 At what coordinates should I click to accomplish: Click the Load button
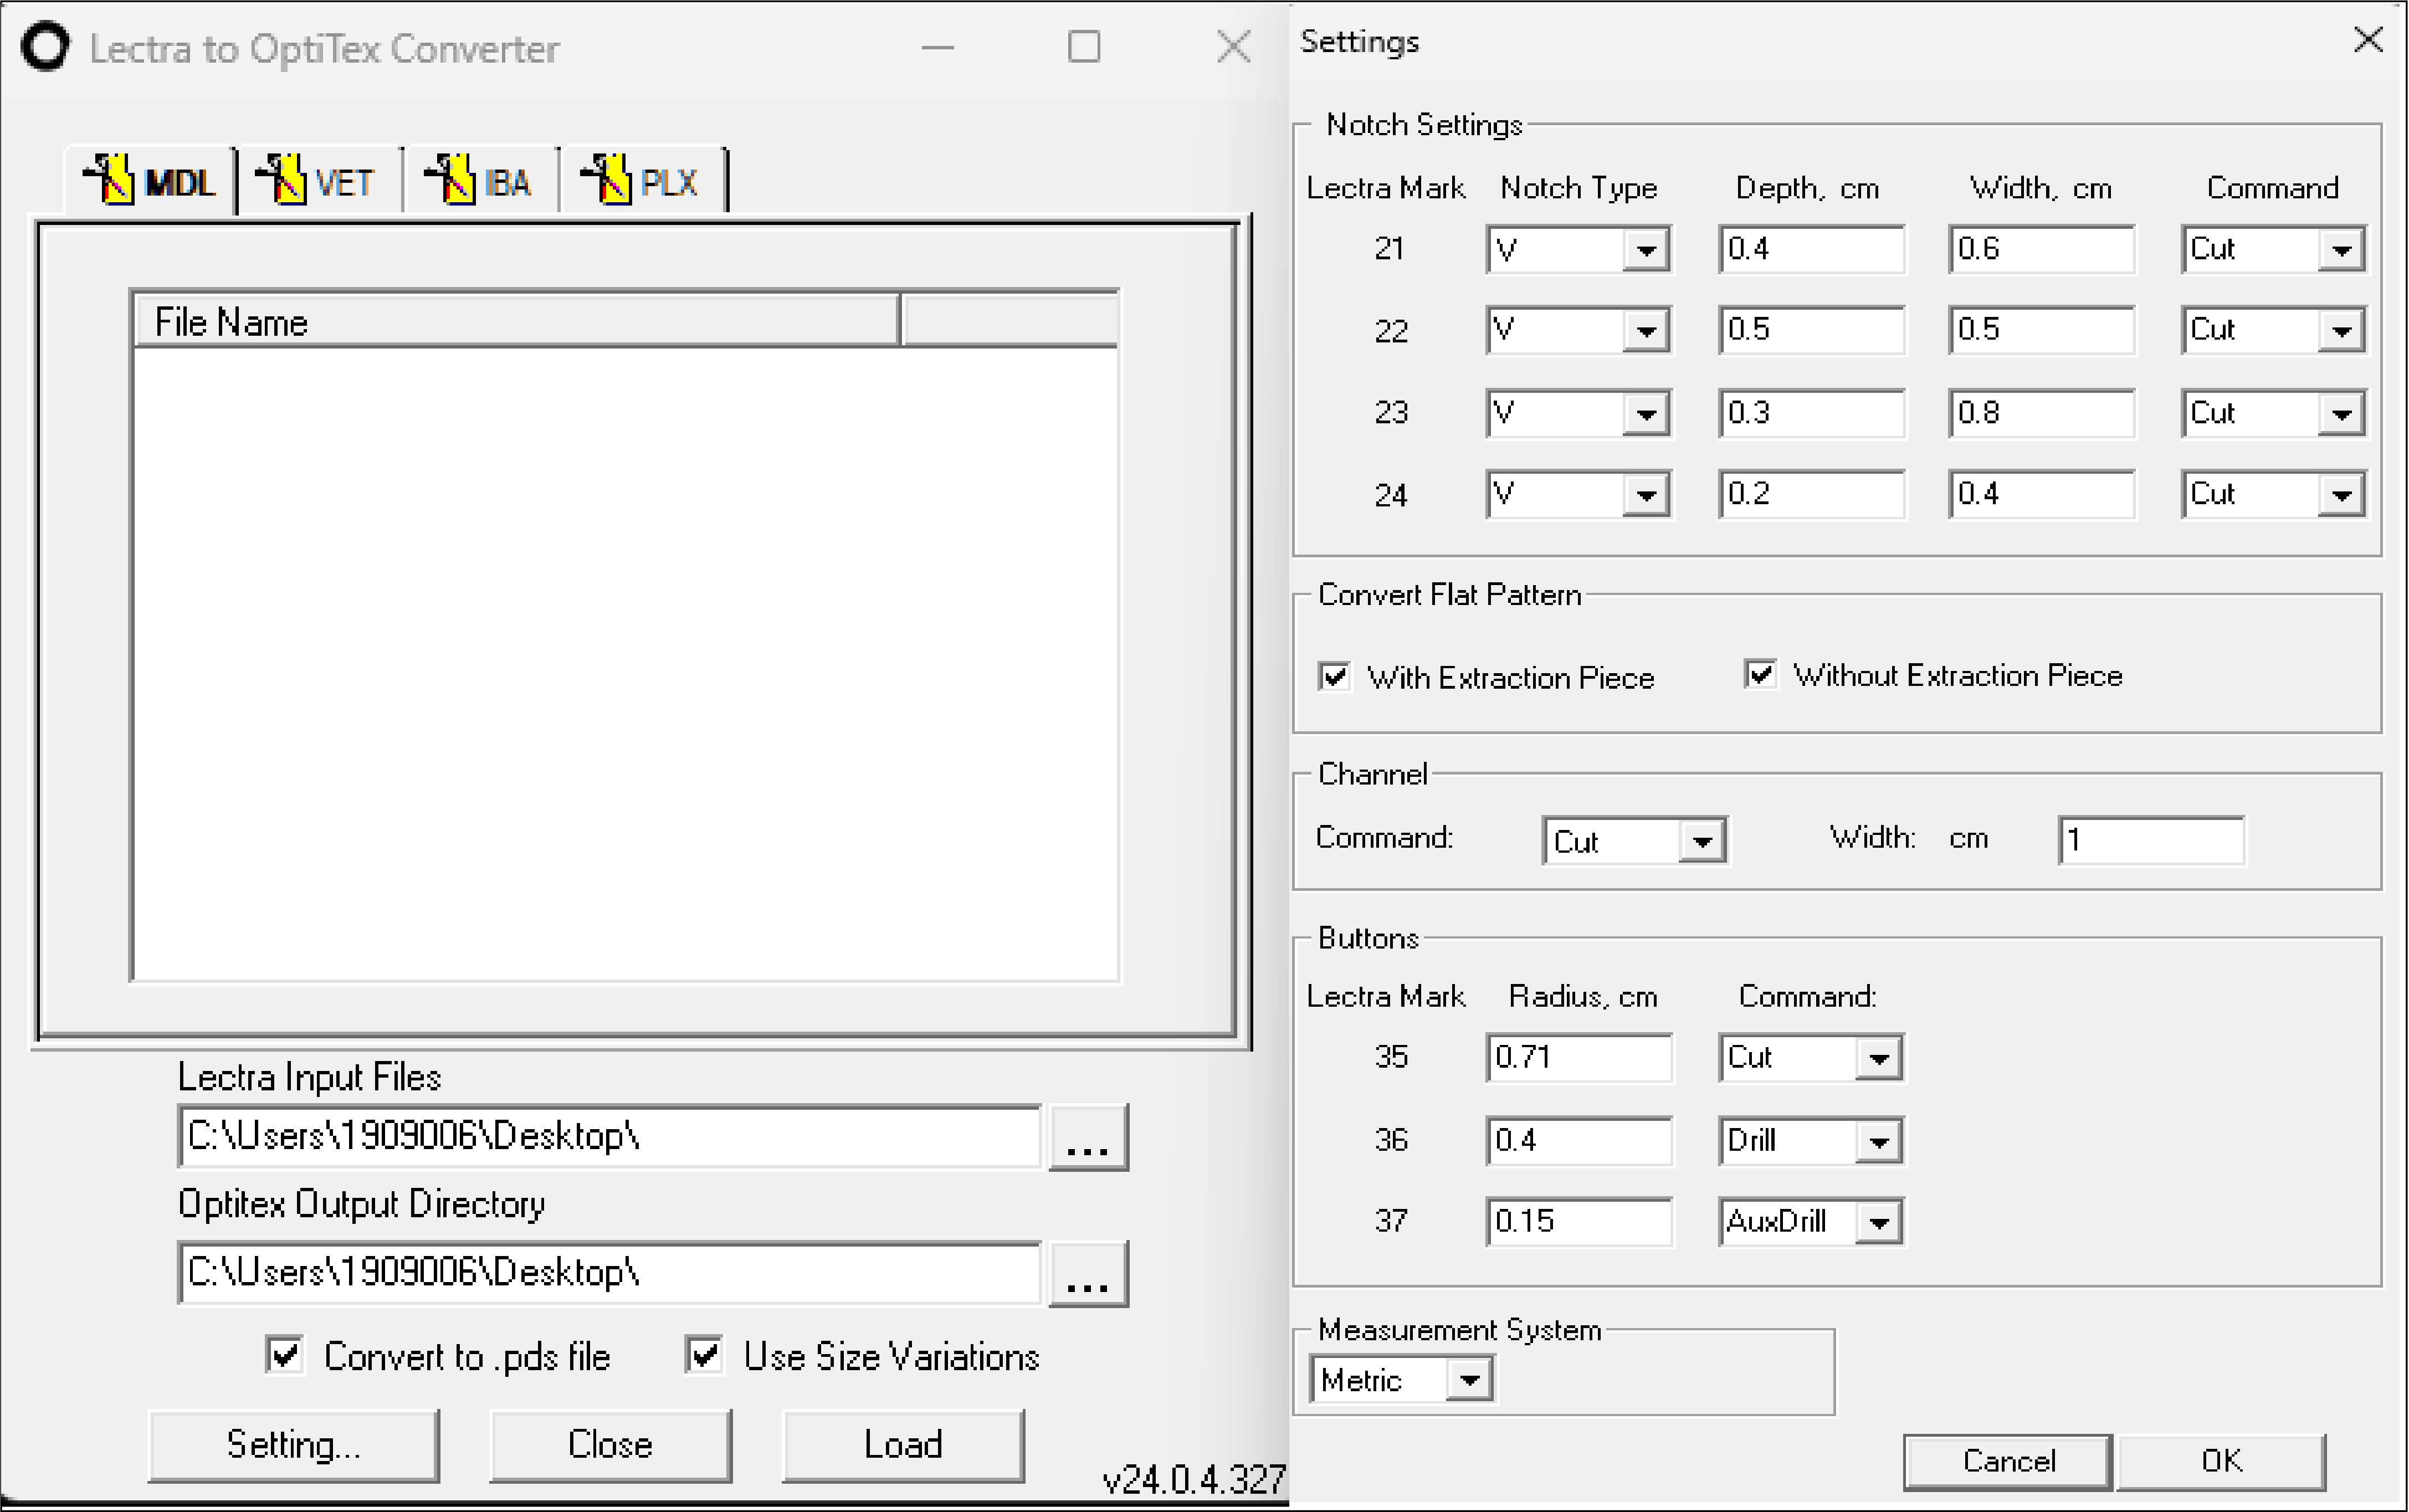coord(903,1445)
